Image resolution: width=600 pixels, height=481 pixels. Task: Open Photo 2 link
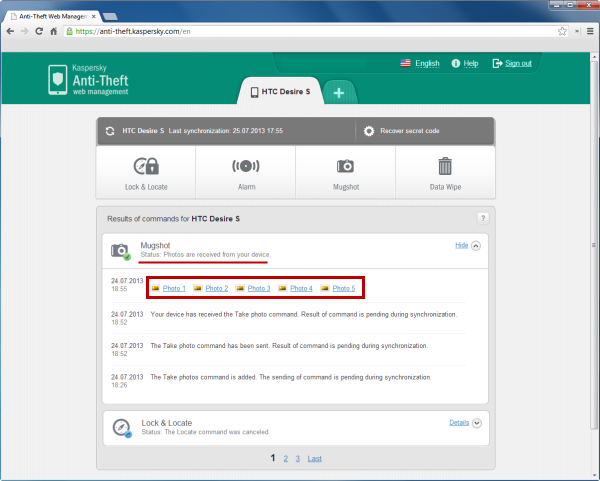[x=217, y=288]
